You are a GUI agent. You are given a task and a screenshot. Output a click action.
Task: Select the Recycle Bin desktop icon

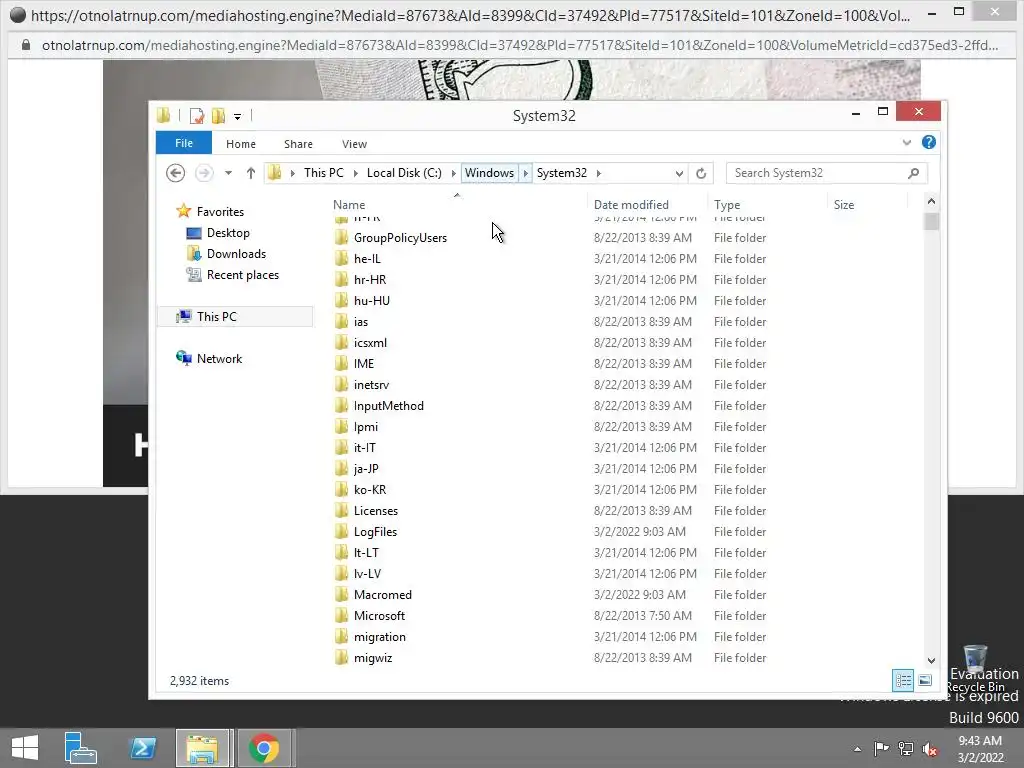coord(975,669)
